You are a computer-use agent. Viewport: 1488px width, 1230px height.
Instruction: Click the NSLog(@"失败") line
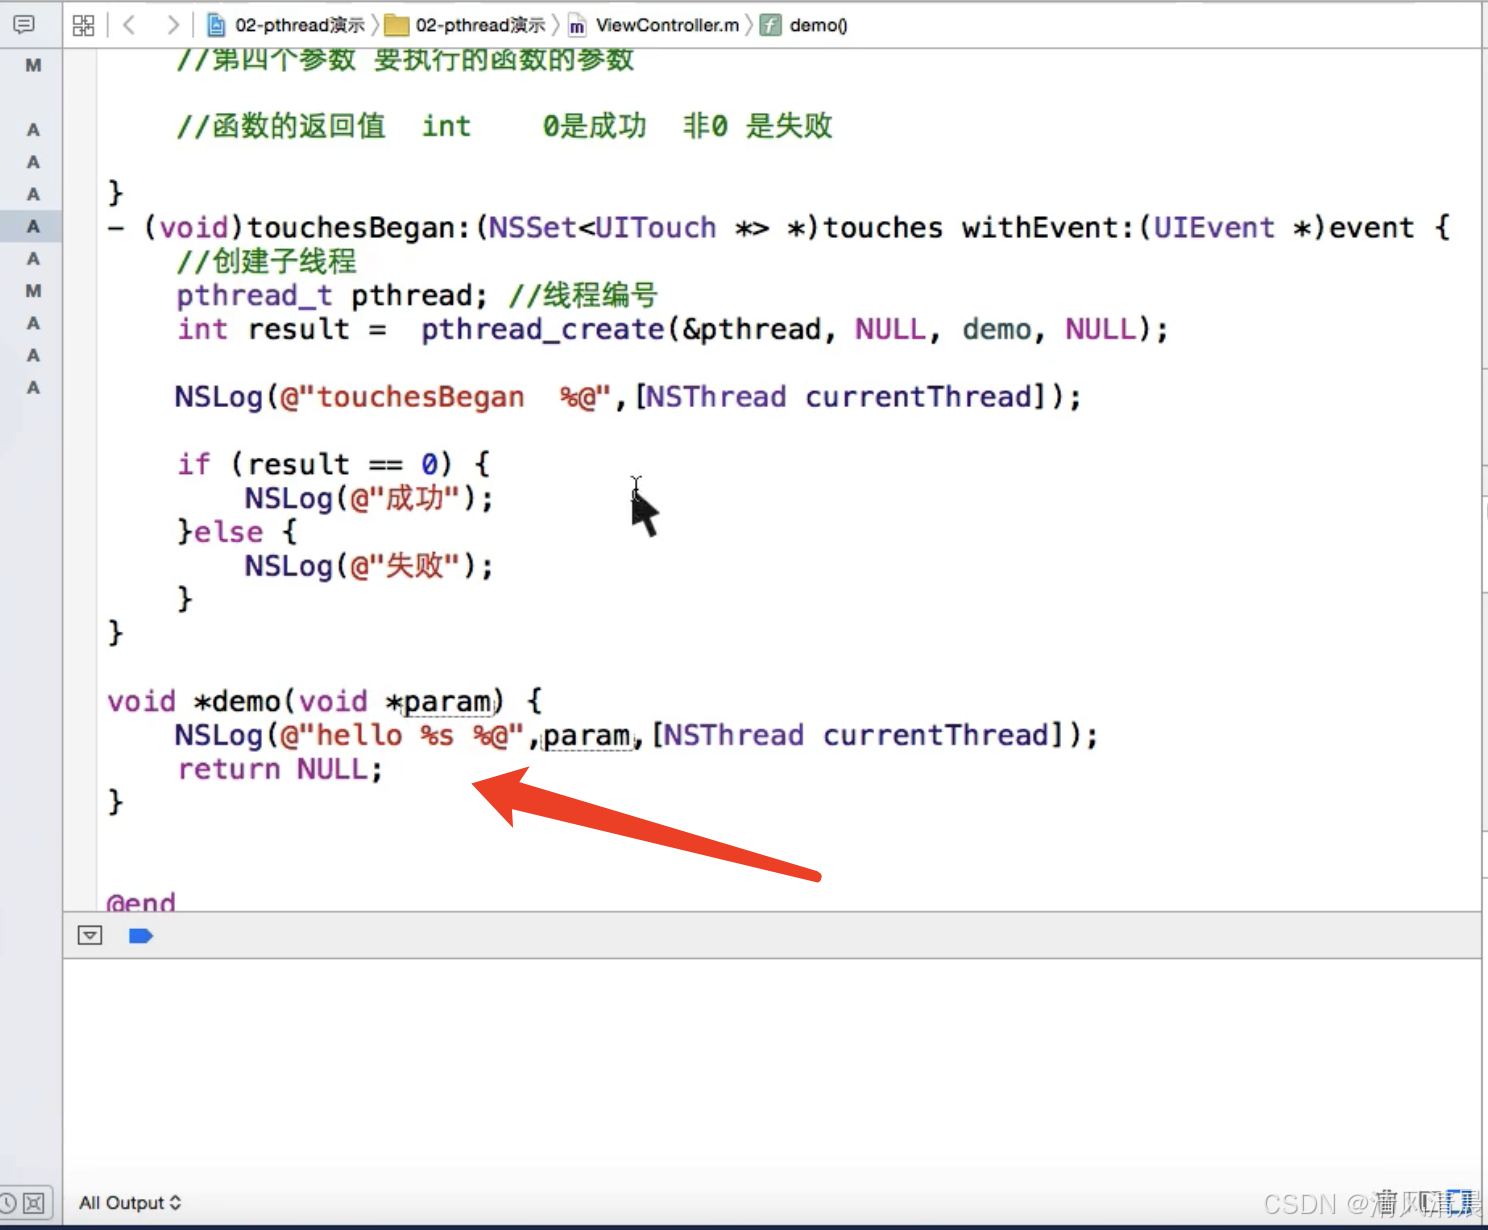click(369, 566)
